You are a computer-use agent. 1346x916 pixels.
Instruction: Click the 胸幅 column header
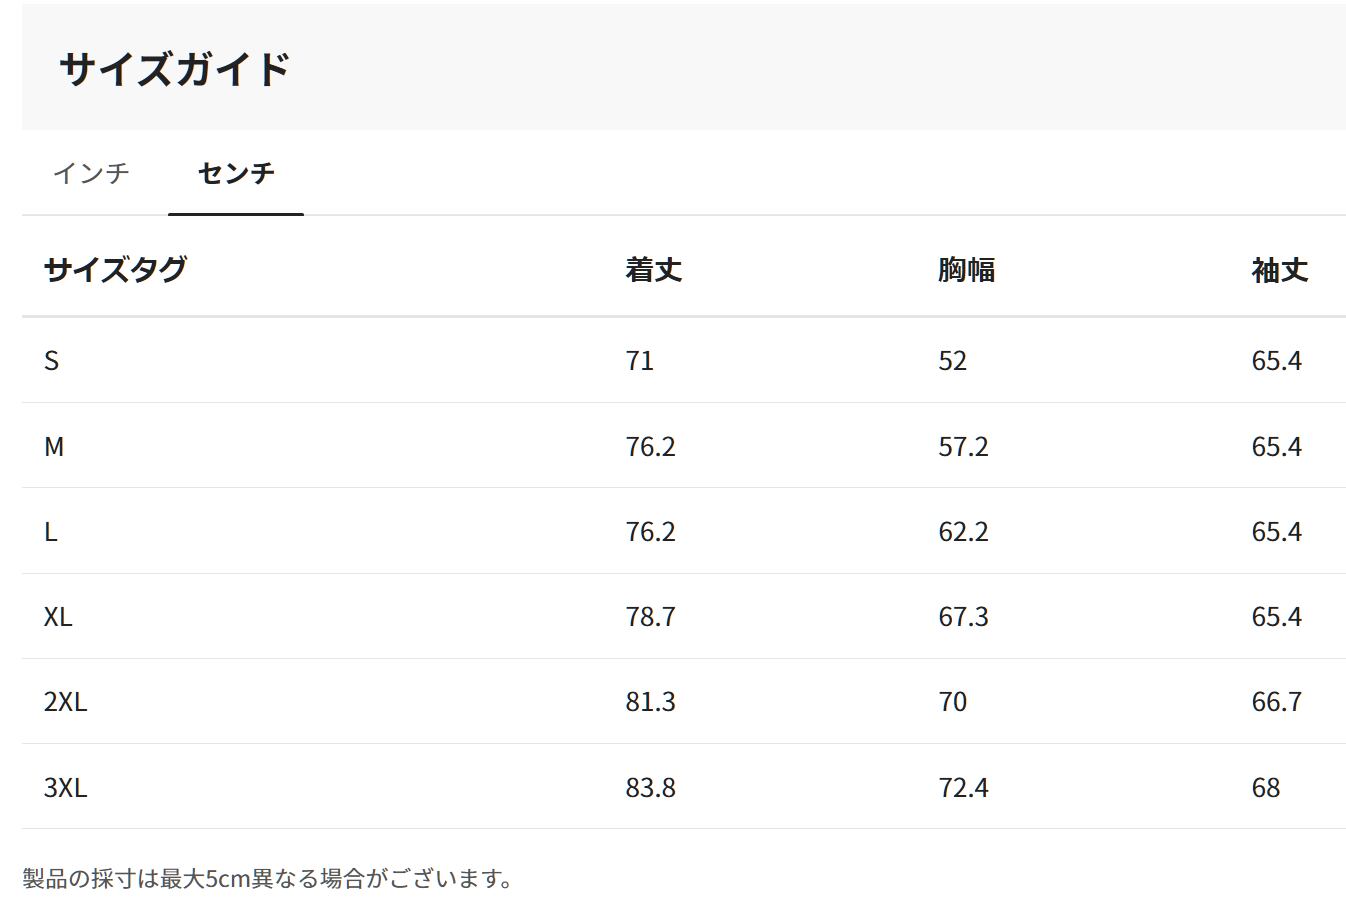point(966,270)
